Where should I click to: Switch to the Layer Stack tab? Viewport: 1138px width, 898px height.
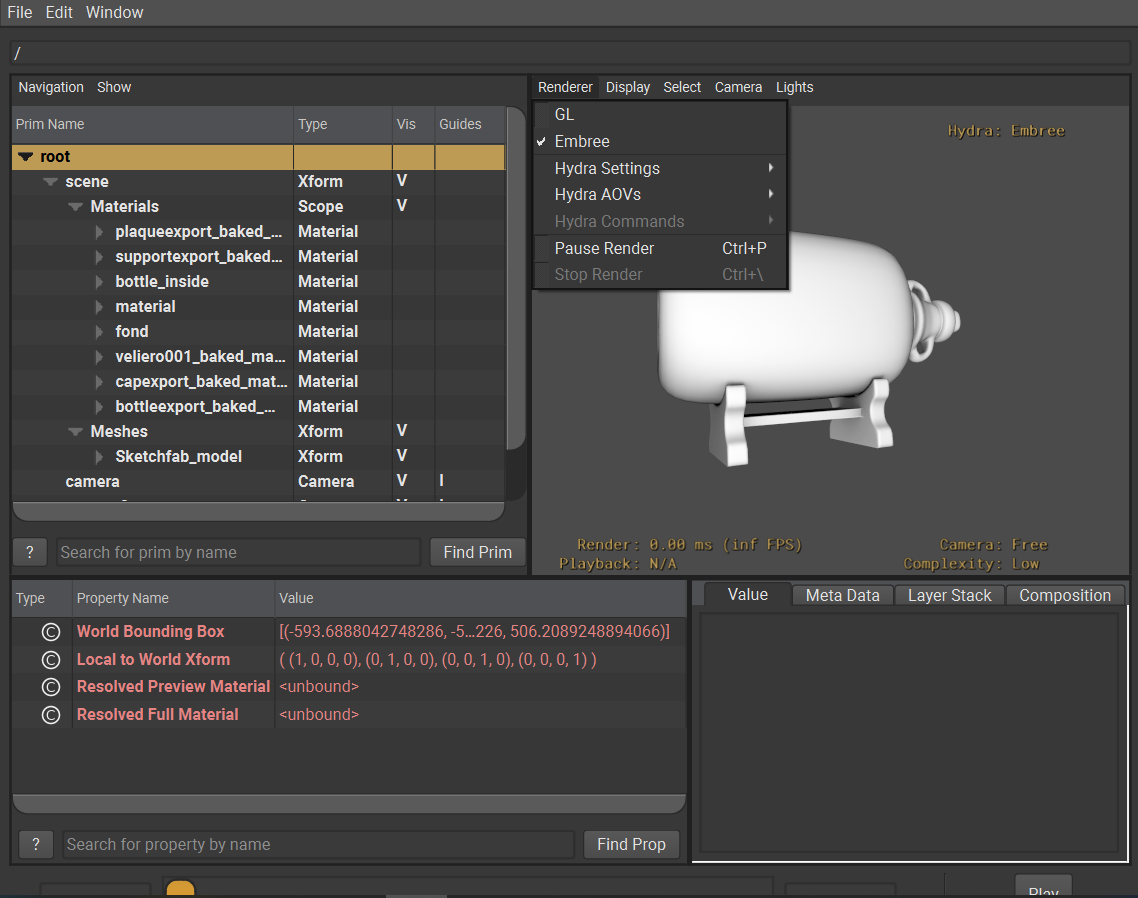click(x=948, y=595)
